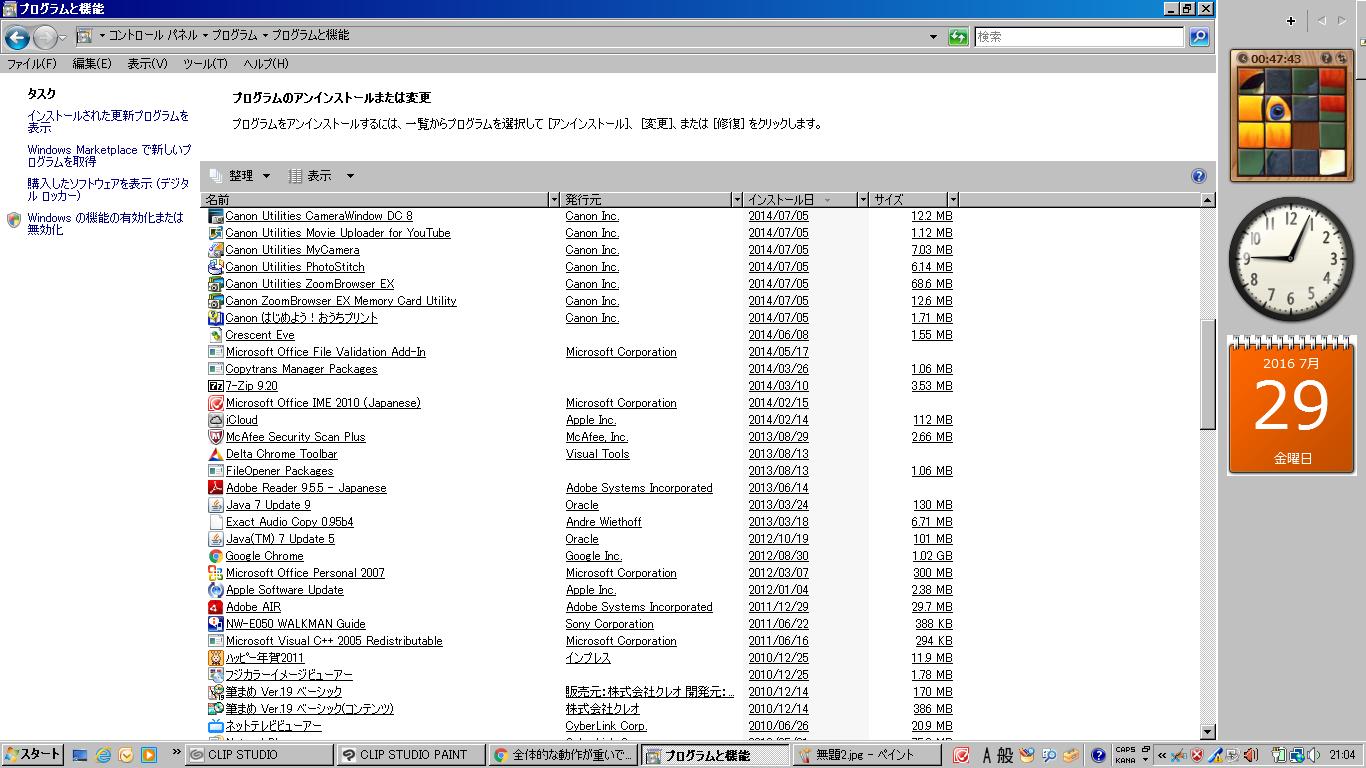Click the puzzle gadget shuffle icon

tap(1341, 59)
